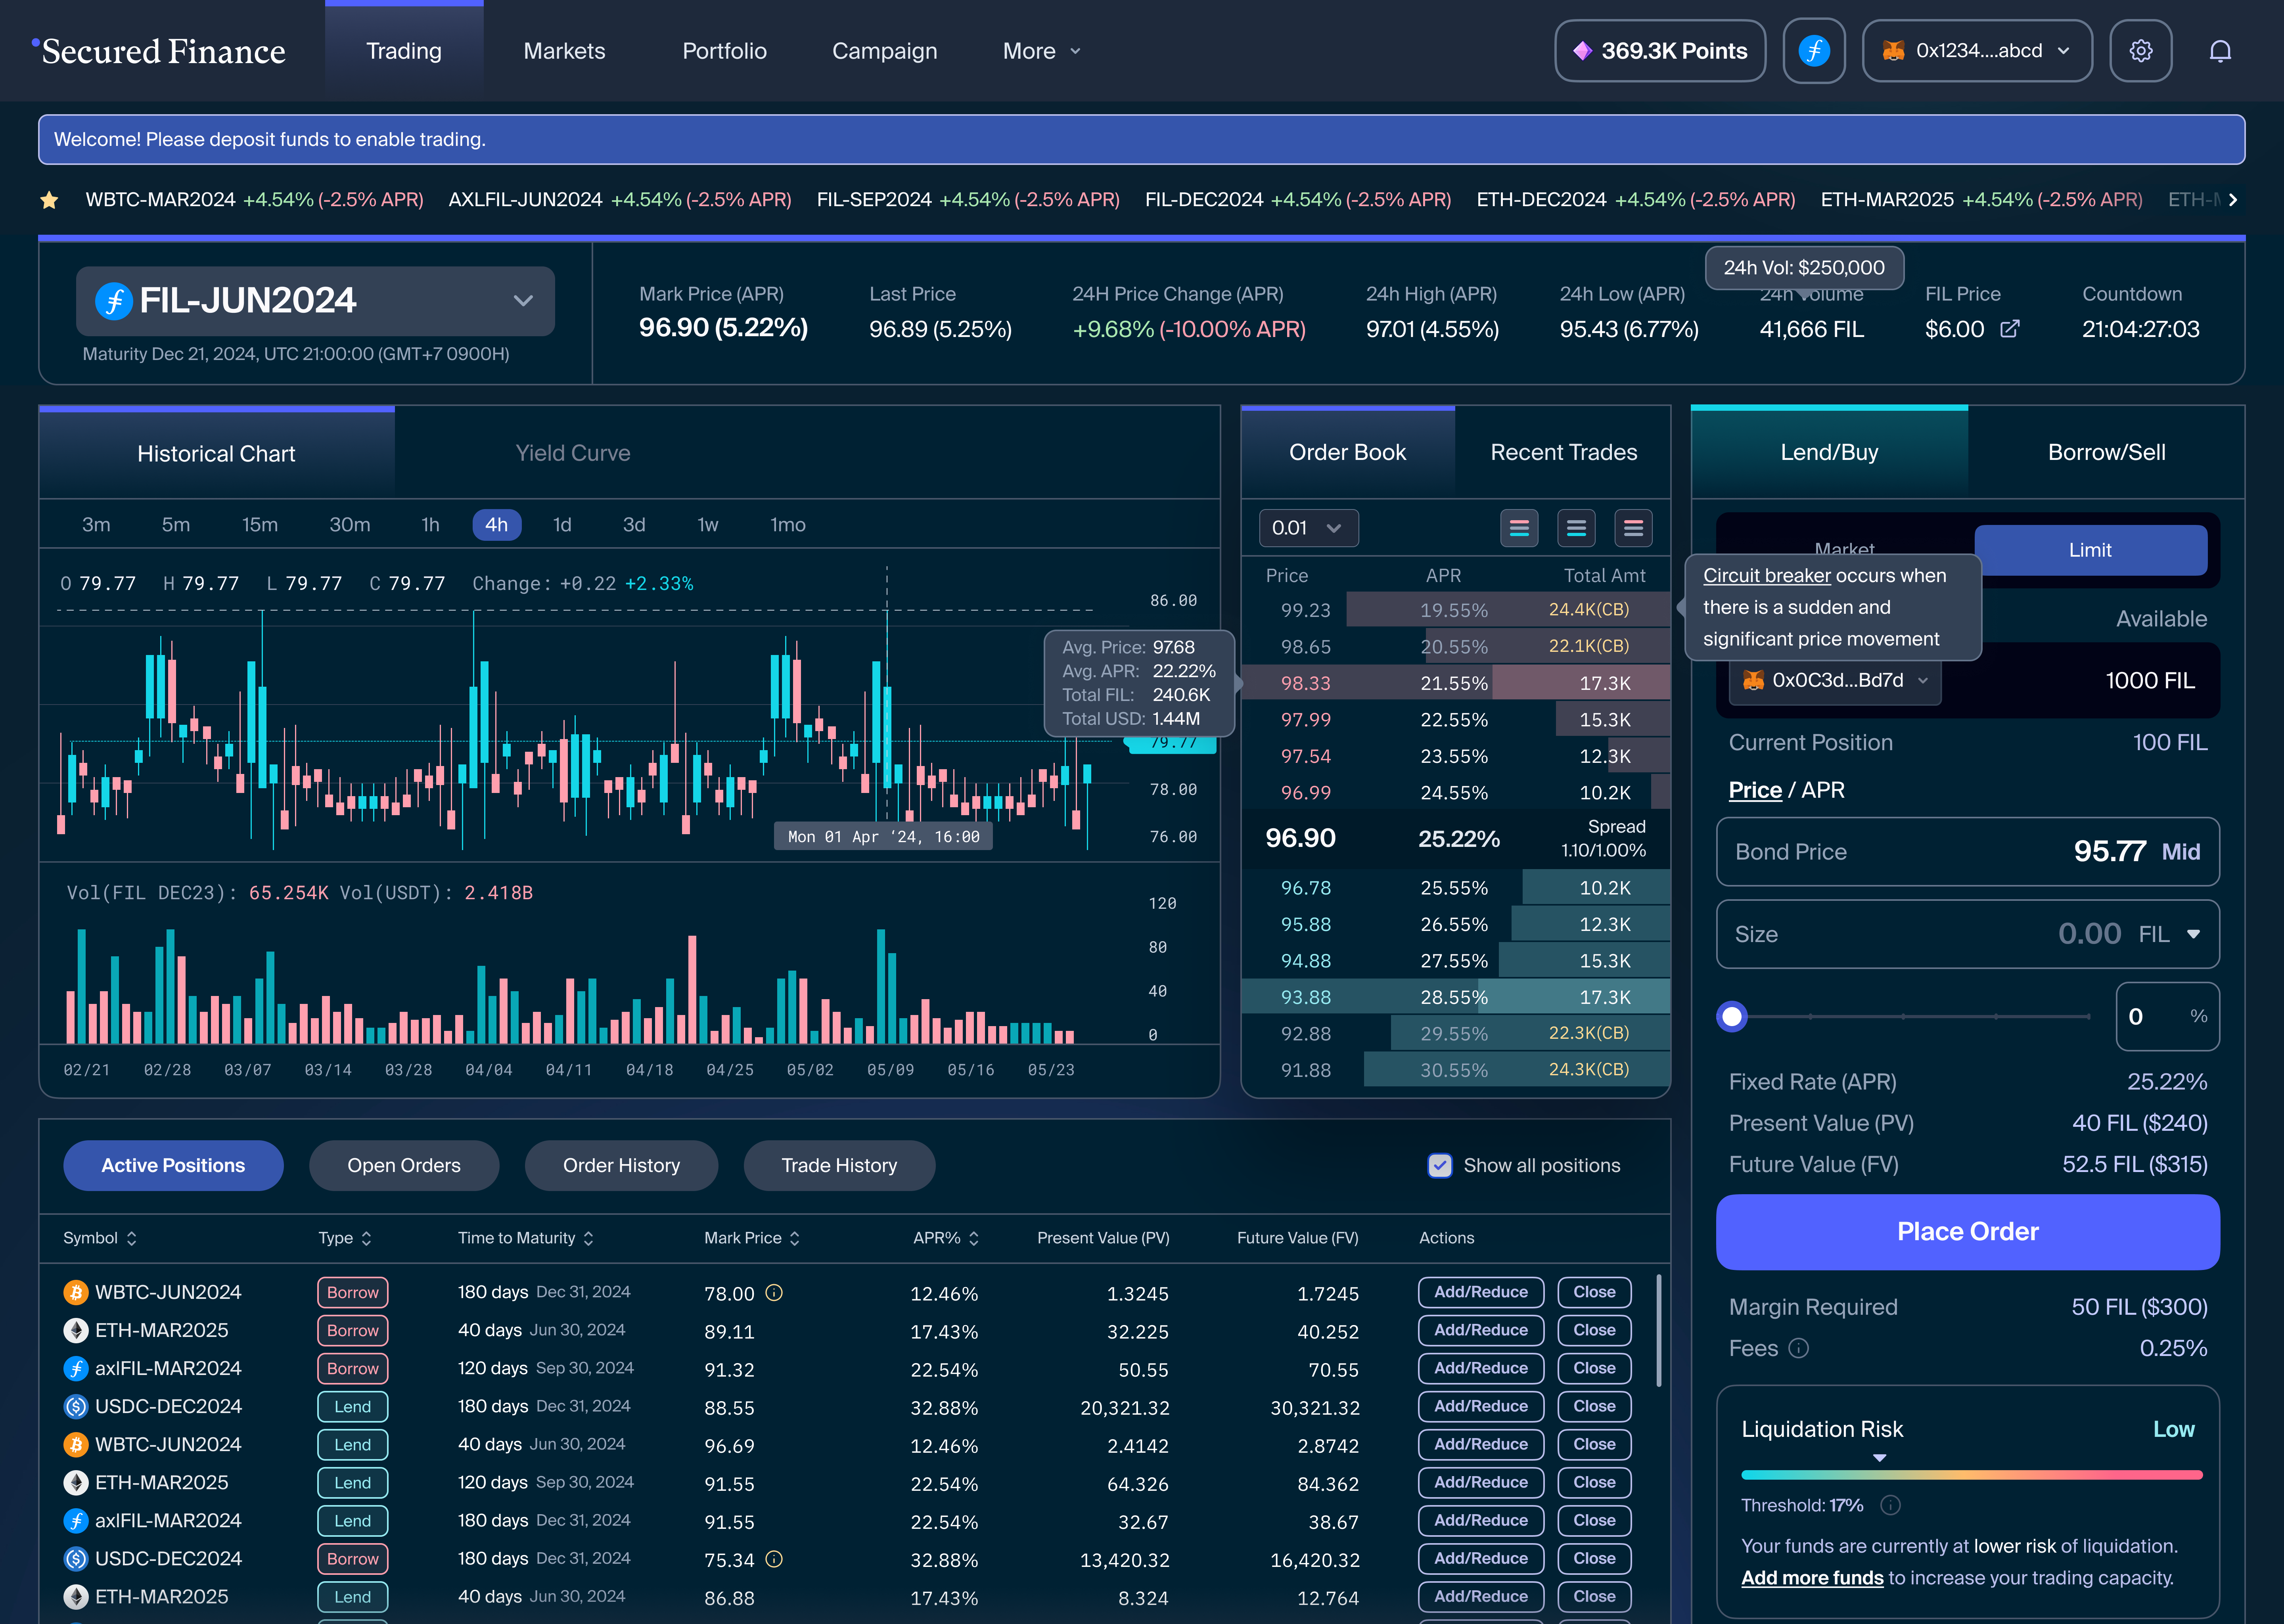This screenshot has height=1624, width=2284.
Task: Click the Threshold info icon
Action: (1890, 1505)
